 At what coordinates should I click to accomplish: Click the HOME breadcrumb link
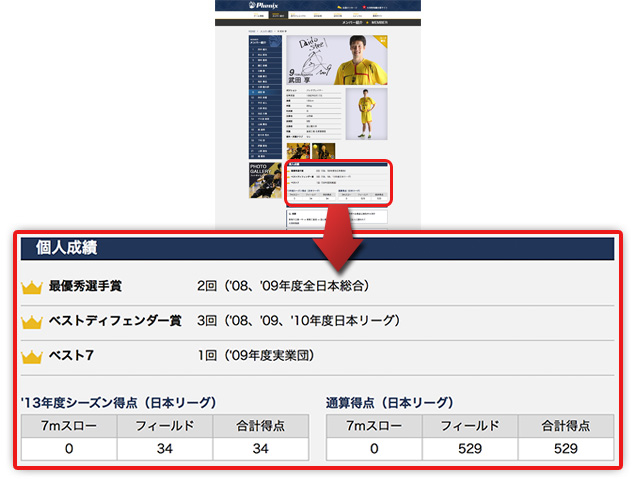coord(252,31)
